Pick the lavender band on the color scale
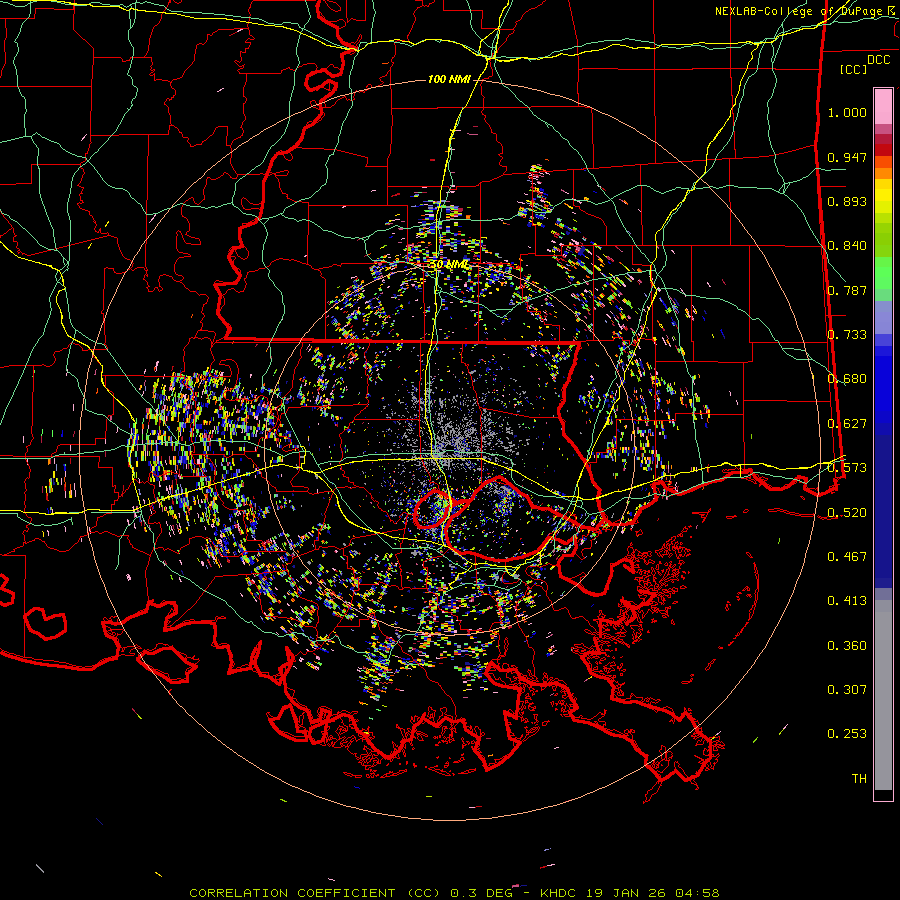Image resolution: width=900 pixels, height=900 pixels. 883,318
